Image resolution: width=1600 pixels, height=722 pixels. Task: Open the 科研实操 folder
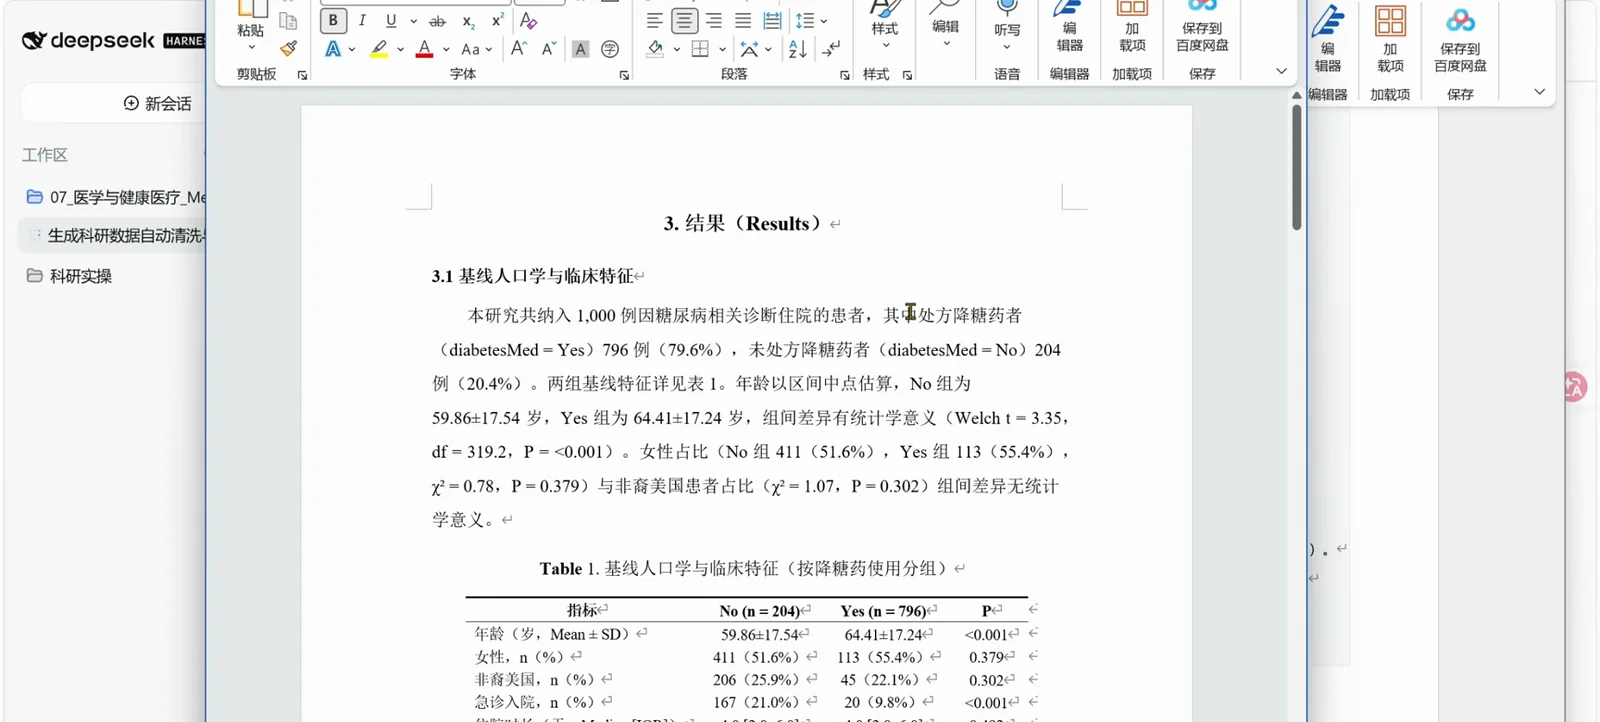69,276
